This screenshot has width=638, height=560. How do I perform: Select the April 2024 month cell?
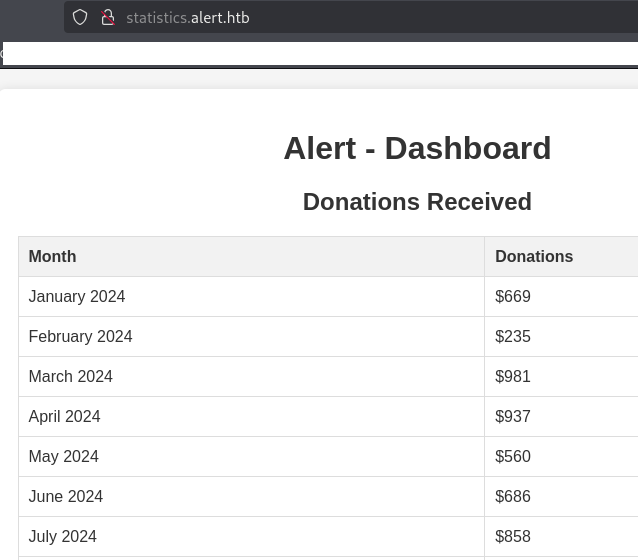coord(64,416)
